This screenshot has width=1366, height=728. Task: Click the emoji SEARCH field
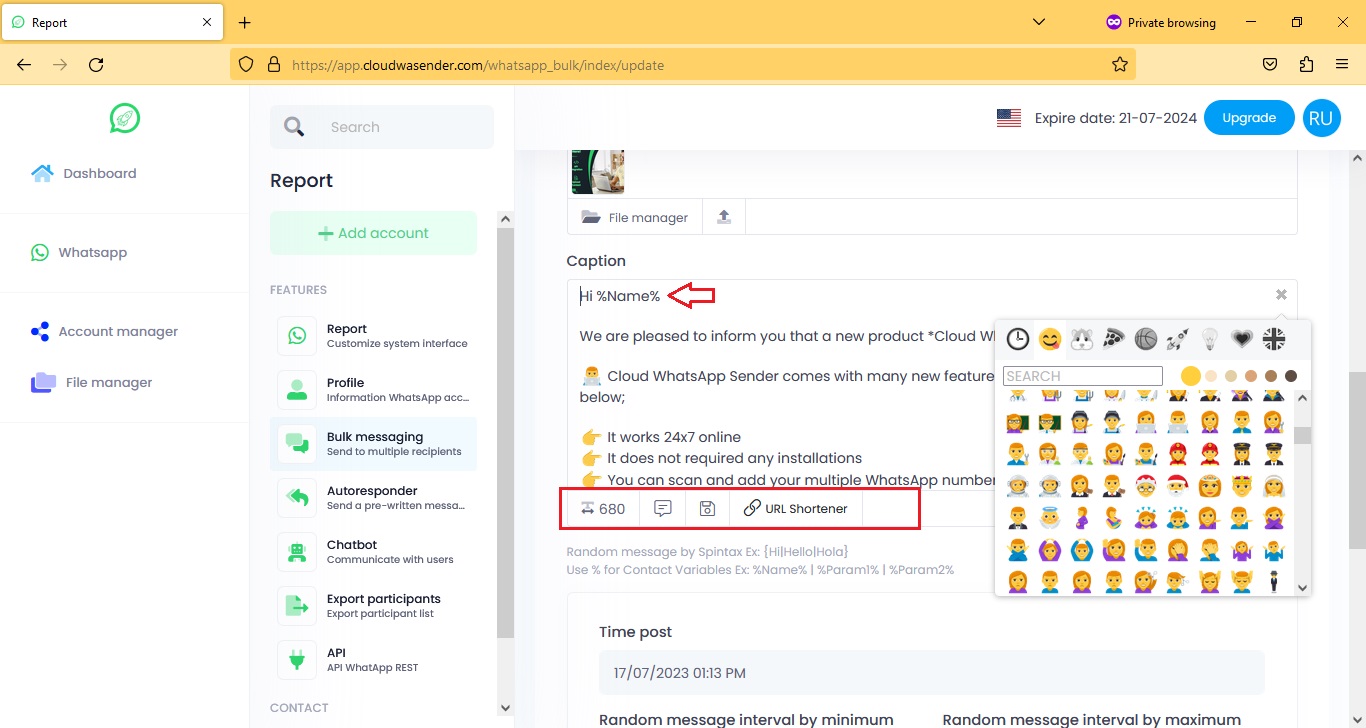[x=1083, y=376]
